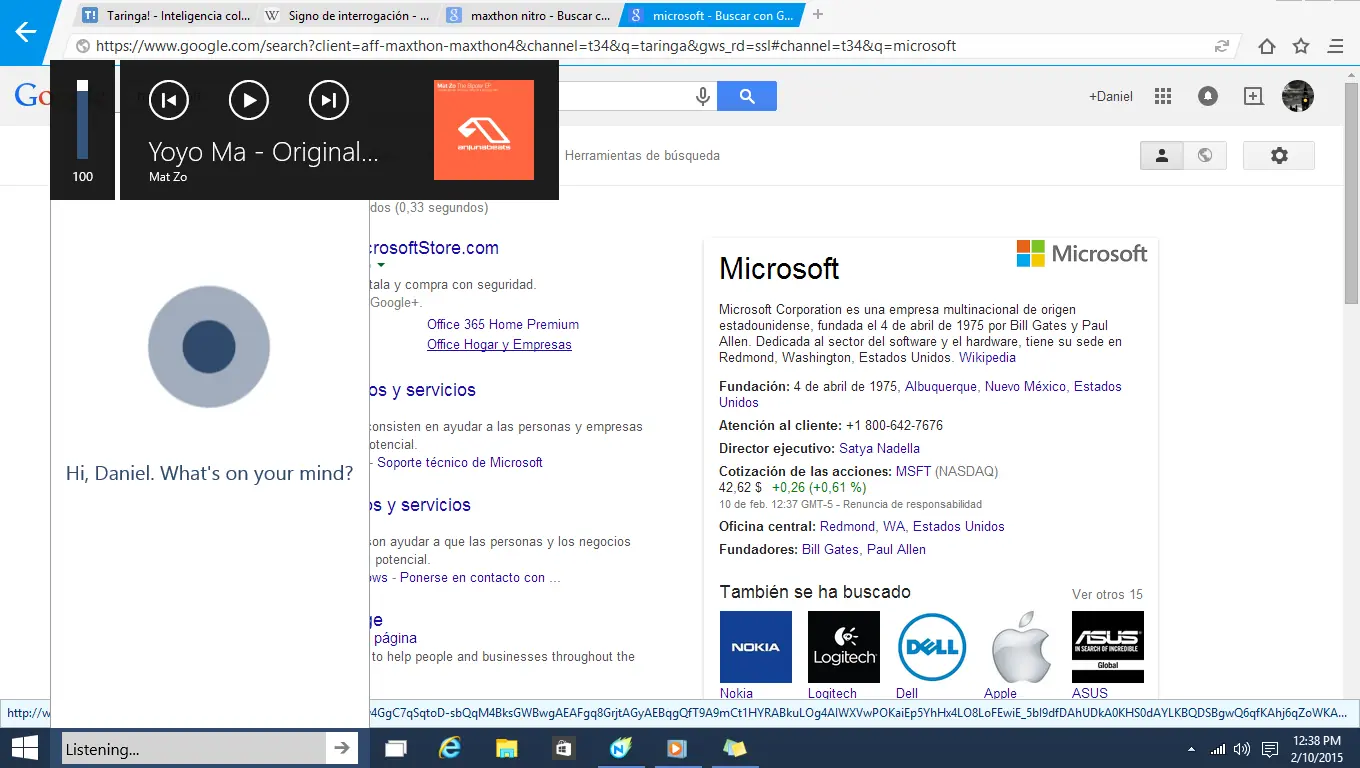
Task: Play the Yoyo Ma track
Action: pyautogui.click(x=249, y=99)
